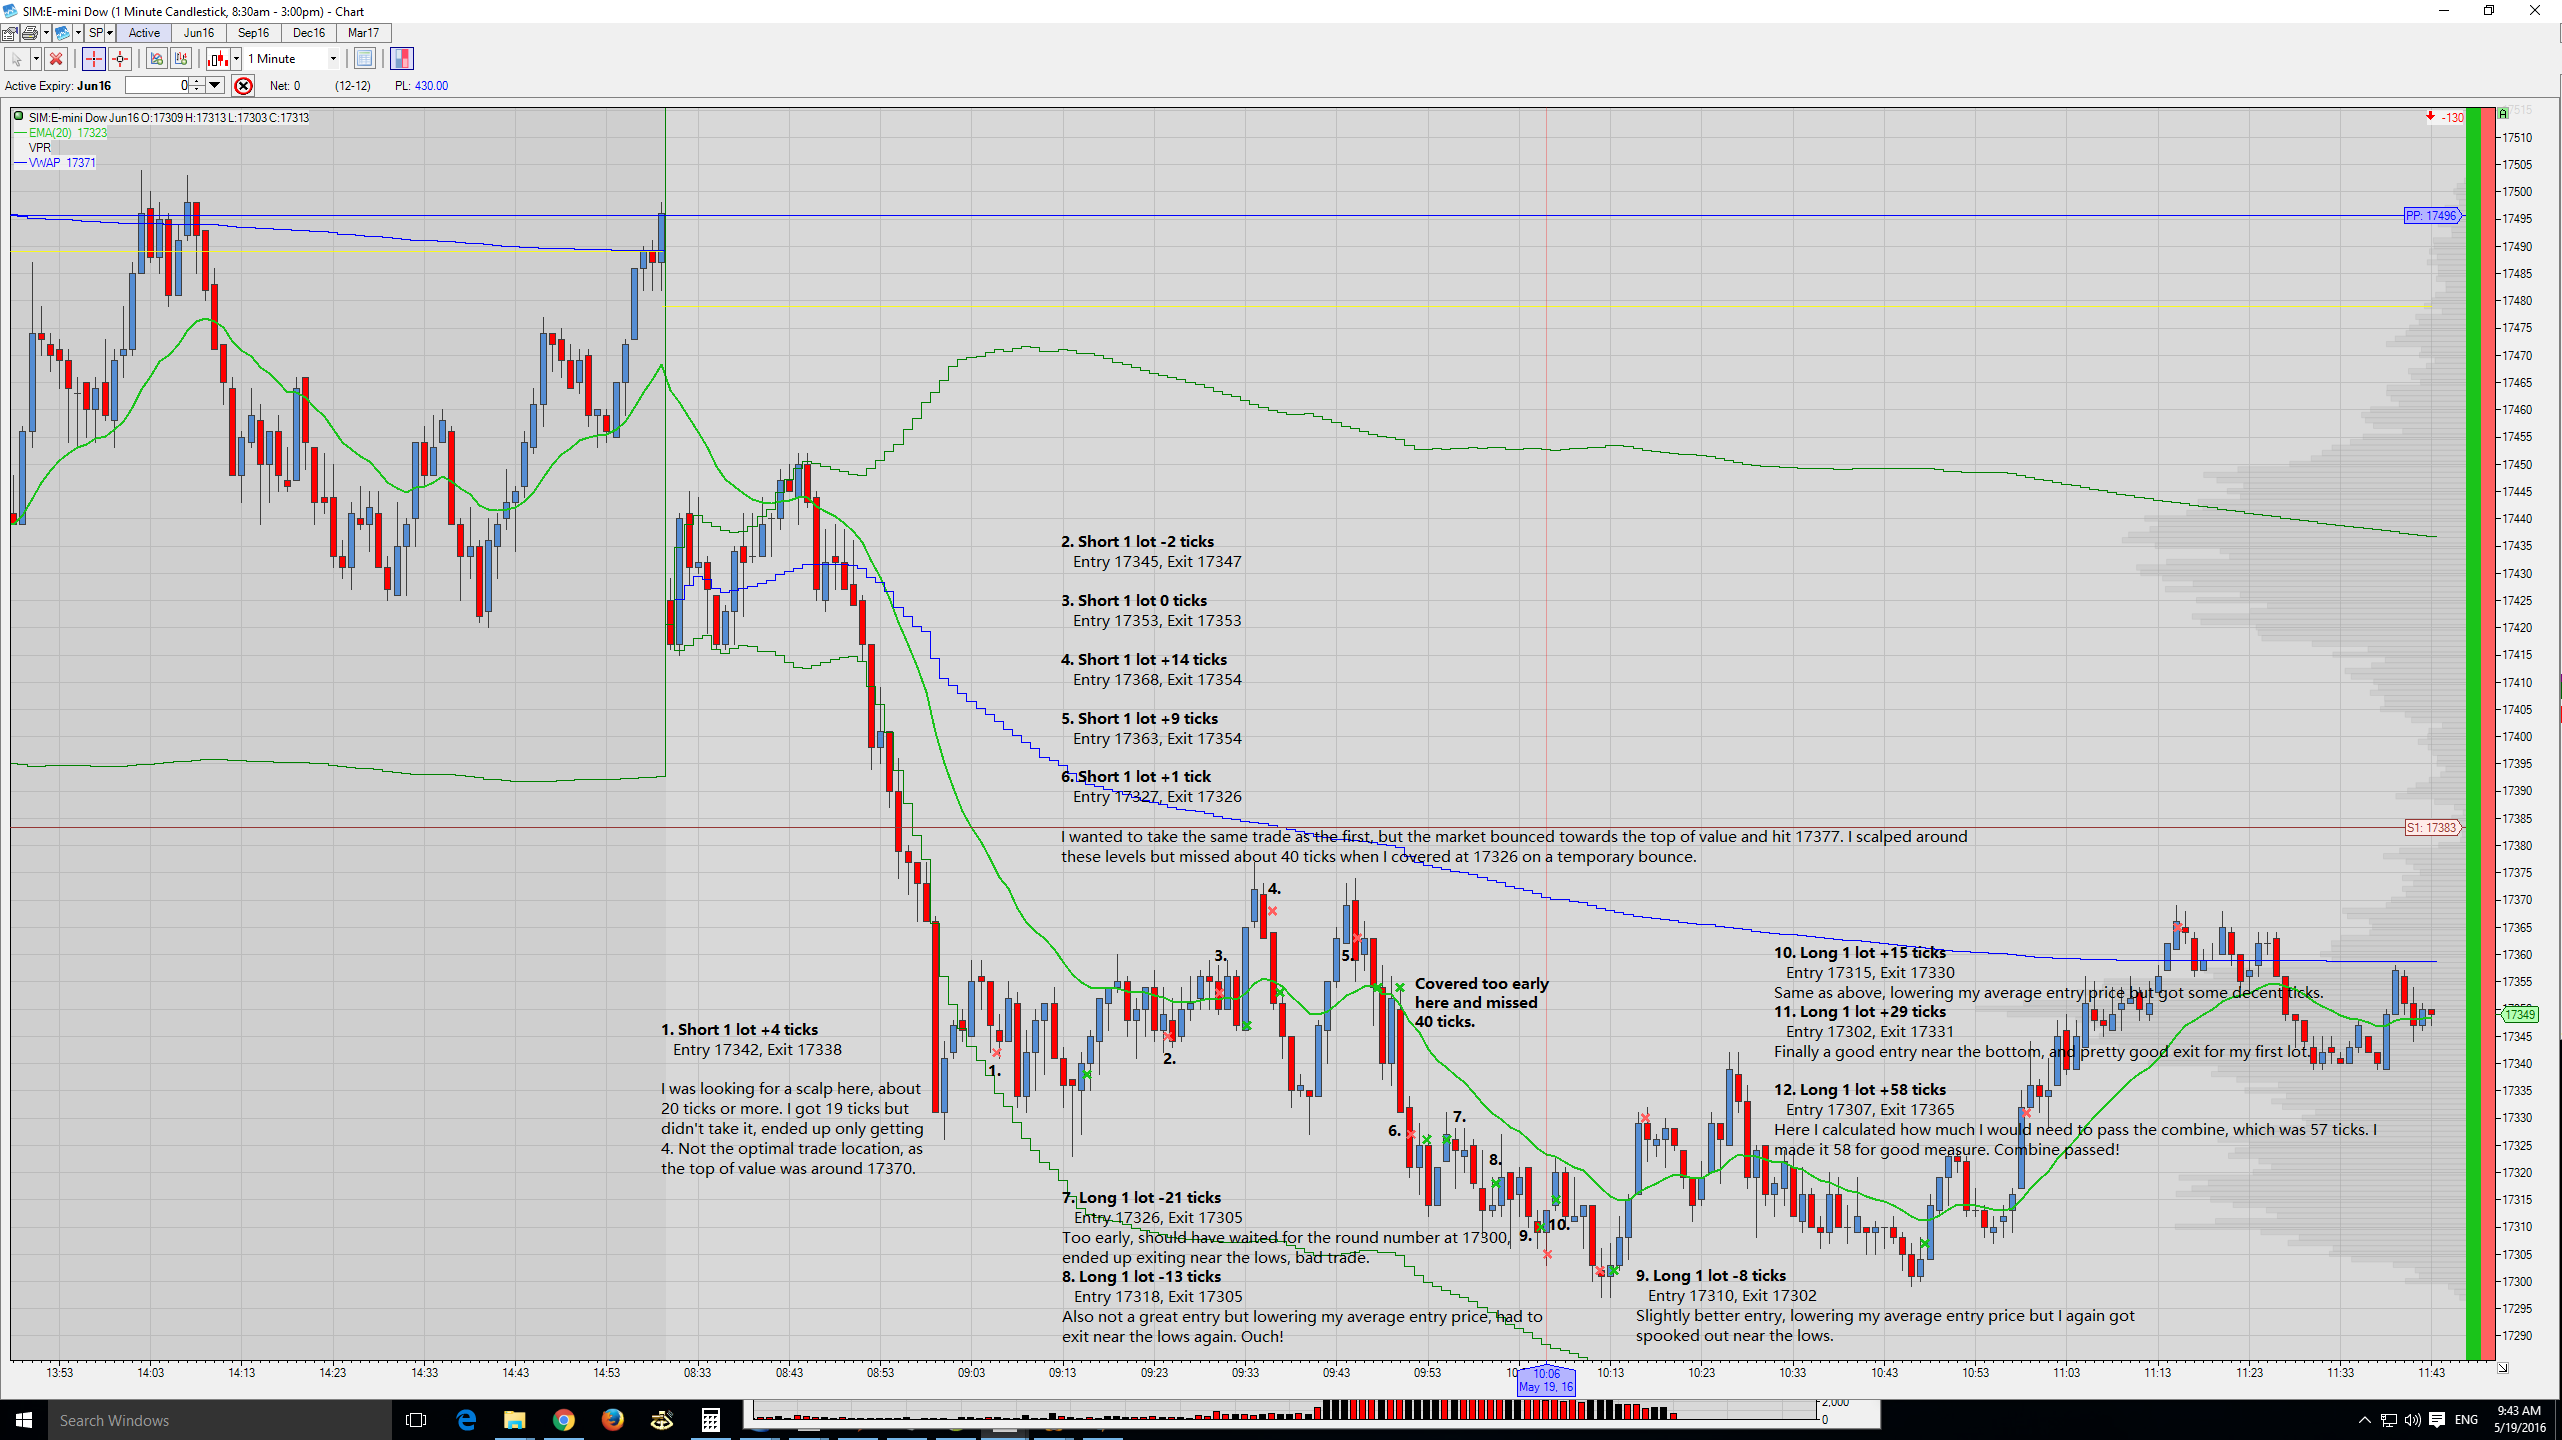
Task: Click the order quantity input field
Action: [x=157, y=86]
